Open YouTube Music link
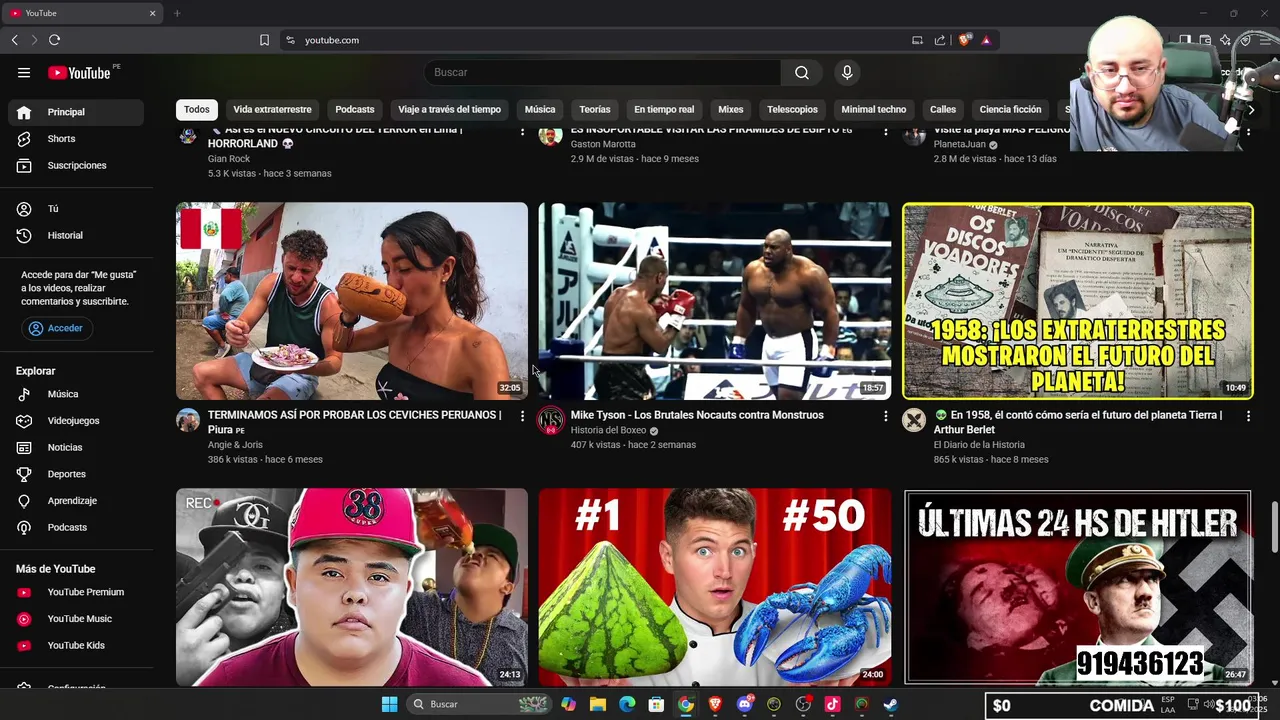This screenshot has width=1280, height=720. click(76, 619)
